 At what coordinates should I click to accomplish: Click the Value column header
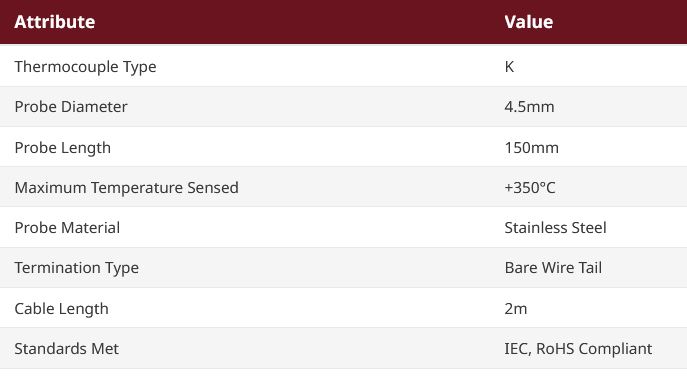529,22
